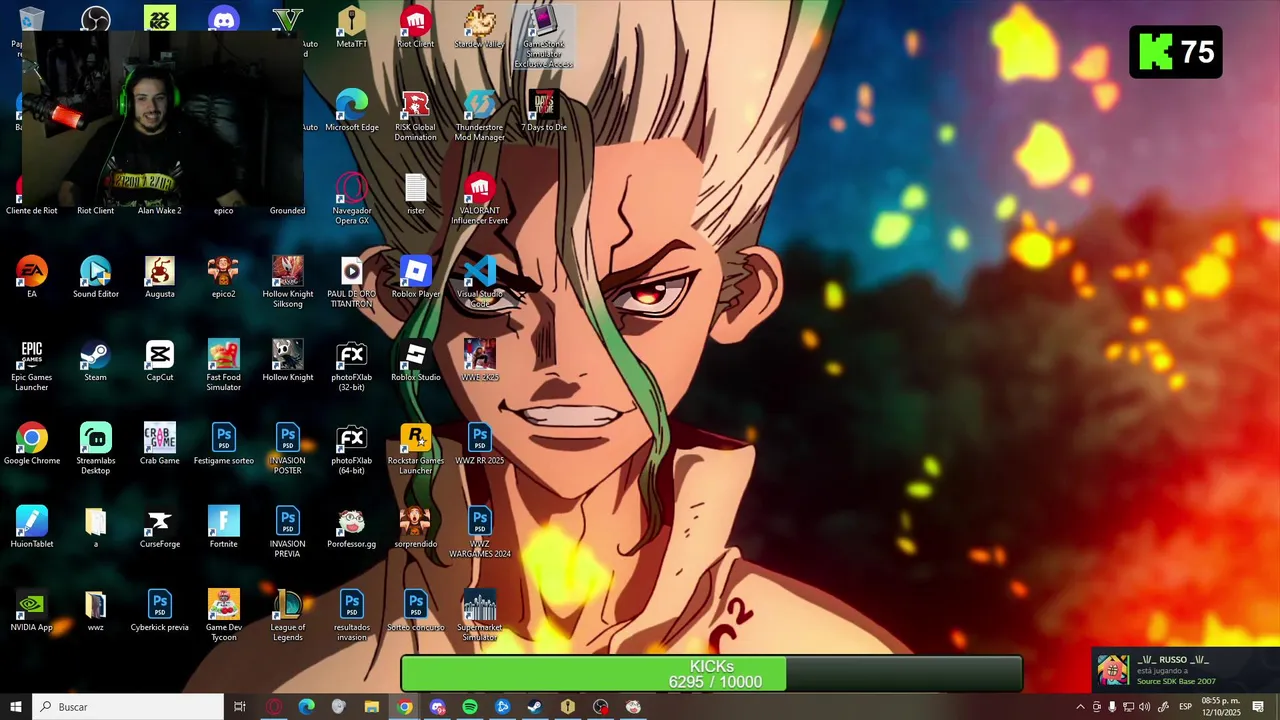The image size is (1280, 720).
Task: Open Task View from the taskbar
Action: pos(240,707)
